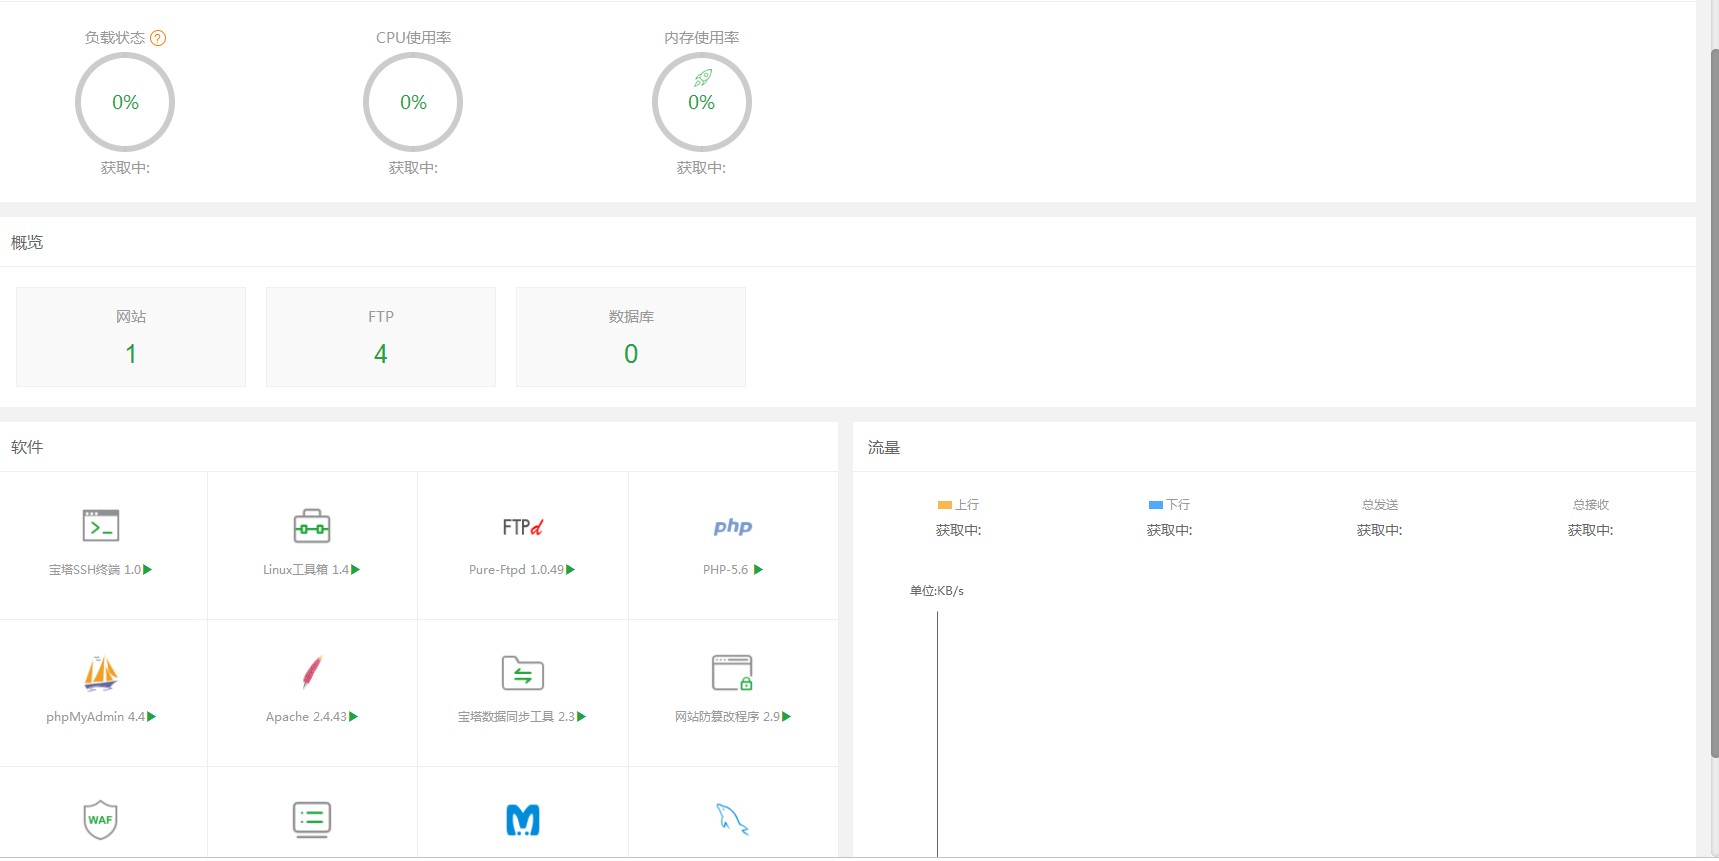Click the 软件 section heading
Image resolution: width=1719 pixels, height=861 pixels.
[27, 447]
